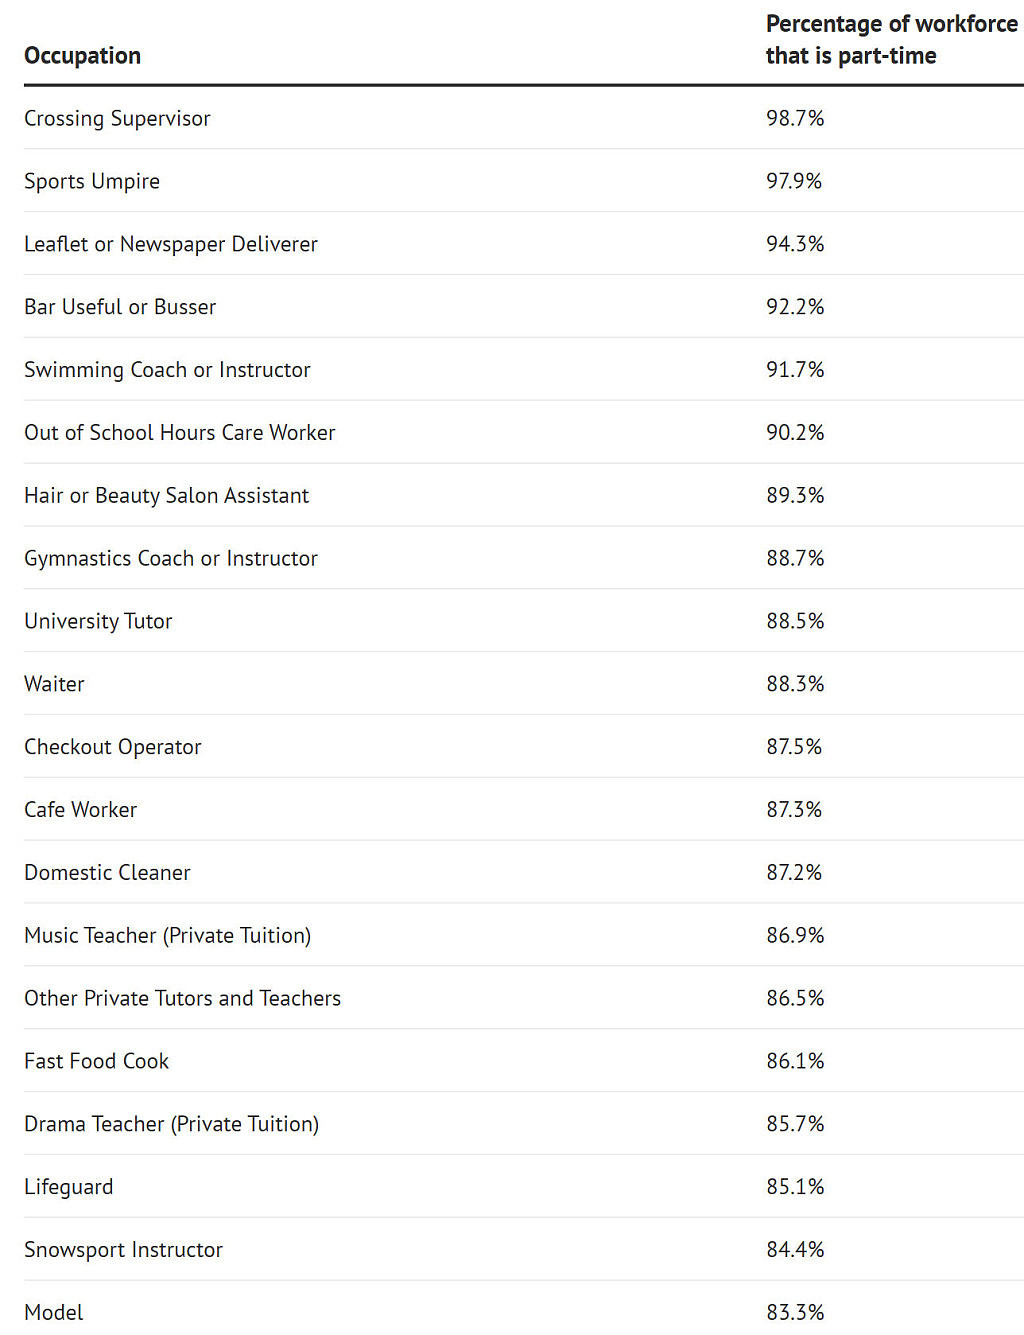Viewport: 1024px width, 1335px height.
Task: Click Other Private Tutors and Teachers
Action: pyautogui.click(x=182, y=999)
